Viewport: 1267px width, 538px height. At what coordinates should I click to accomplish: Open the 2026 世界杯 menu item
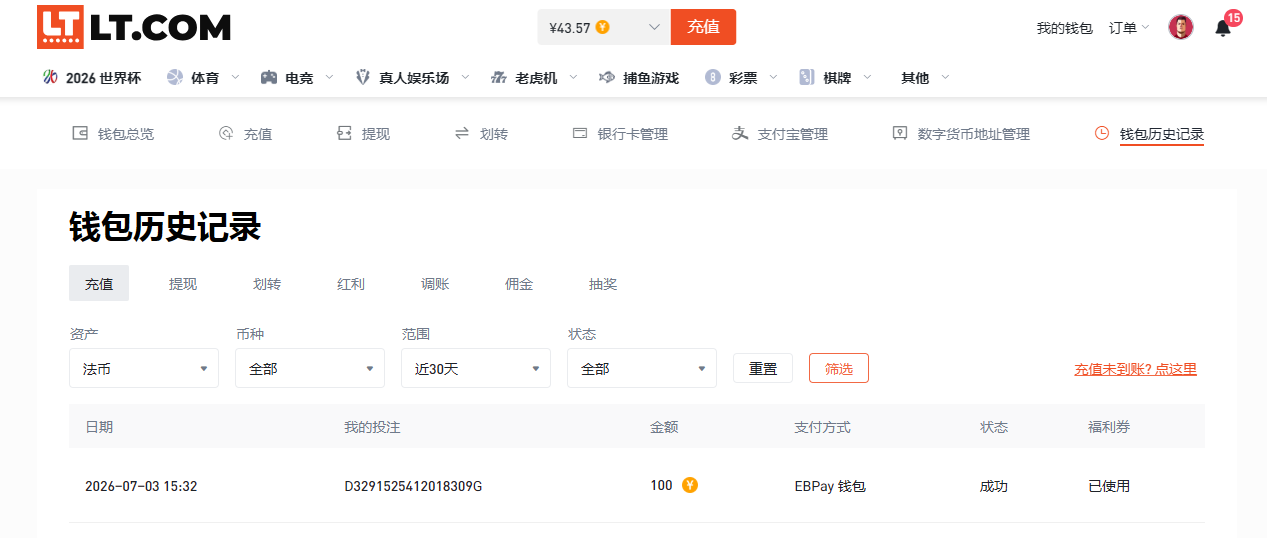(92, 77)
